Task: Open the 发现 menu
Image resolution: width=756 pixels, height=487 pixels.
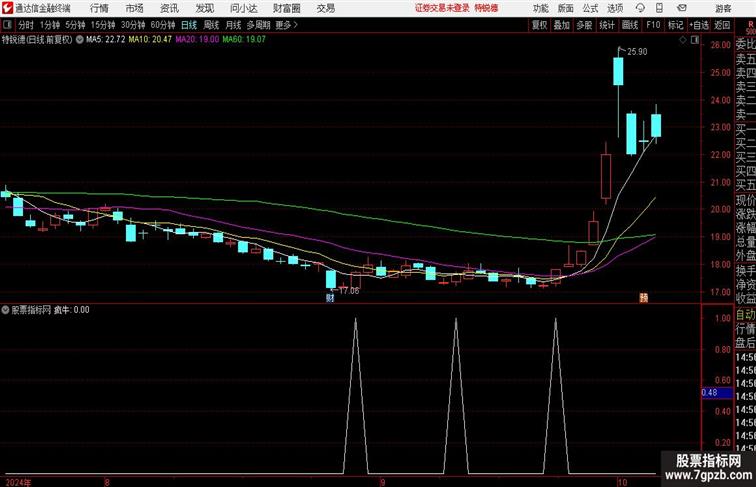Action: point(204,8)
